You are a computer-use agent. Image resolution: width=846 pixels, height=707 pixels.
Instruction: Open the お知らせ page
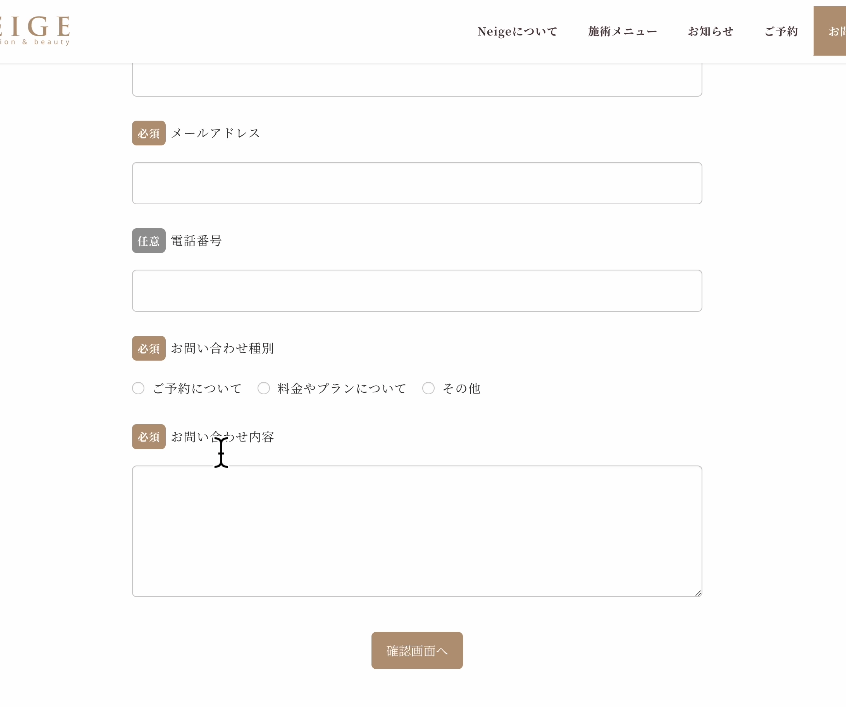710,31
